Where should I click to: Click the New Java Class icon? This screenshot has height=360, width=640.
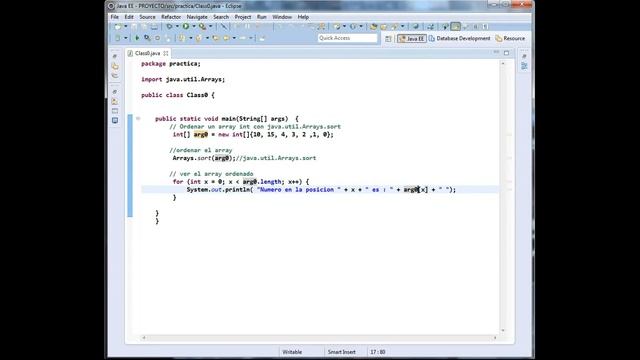[x=199, y=38]
